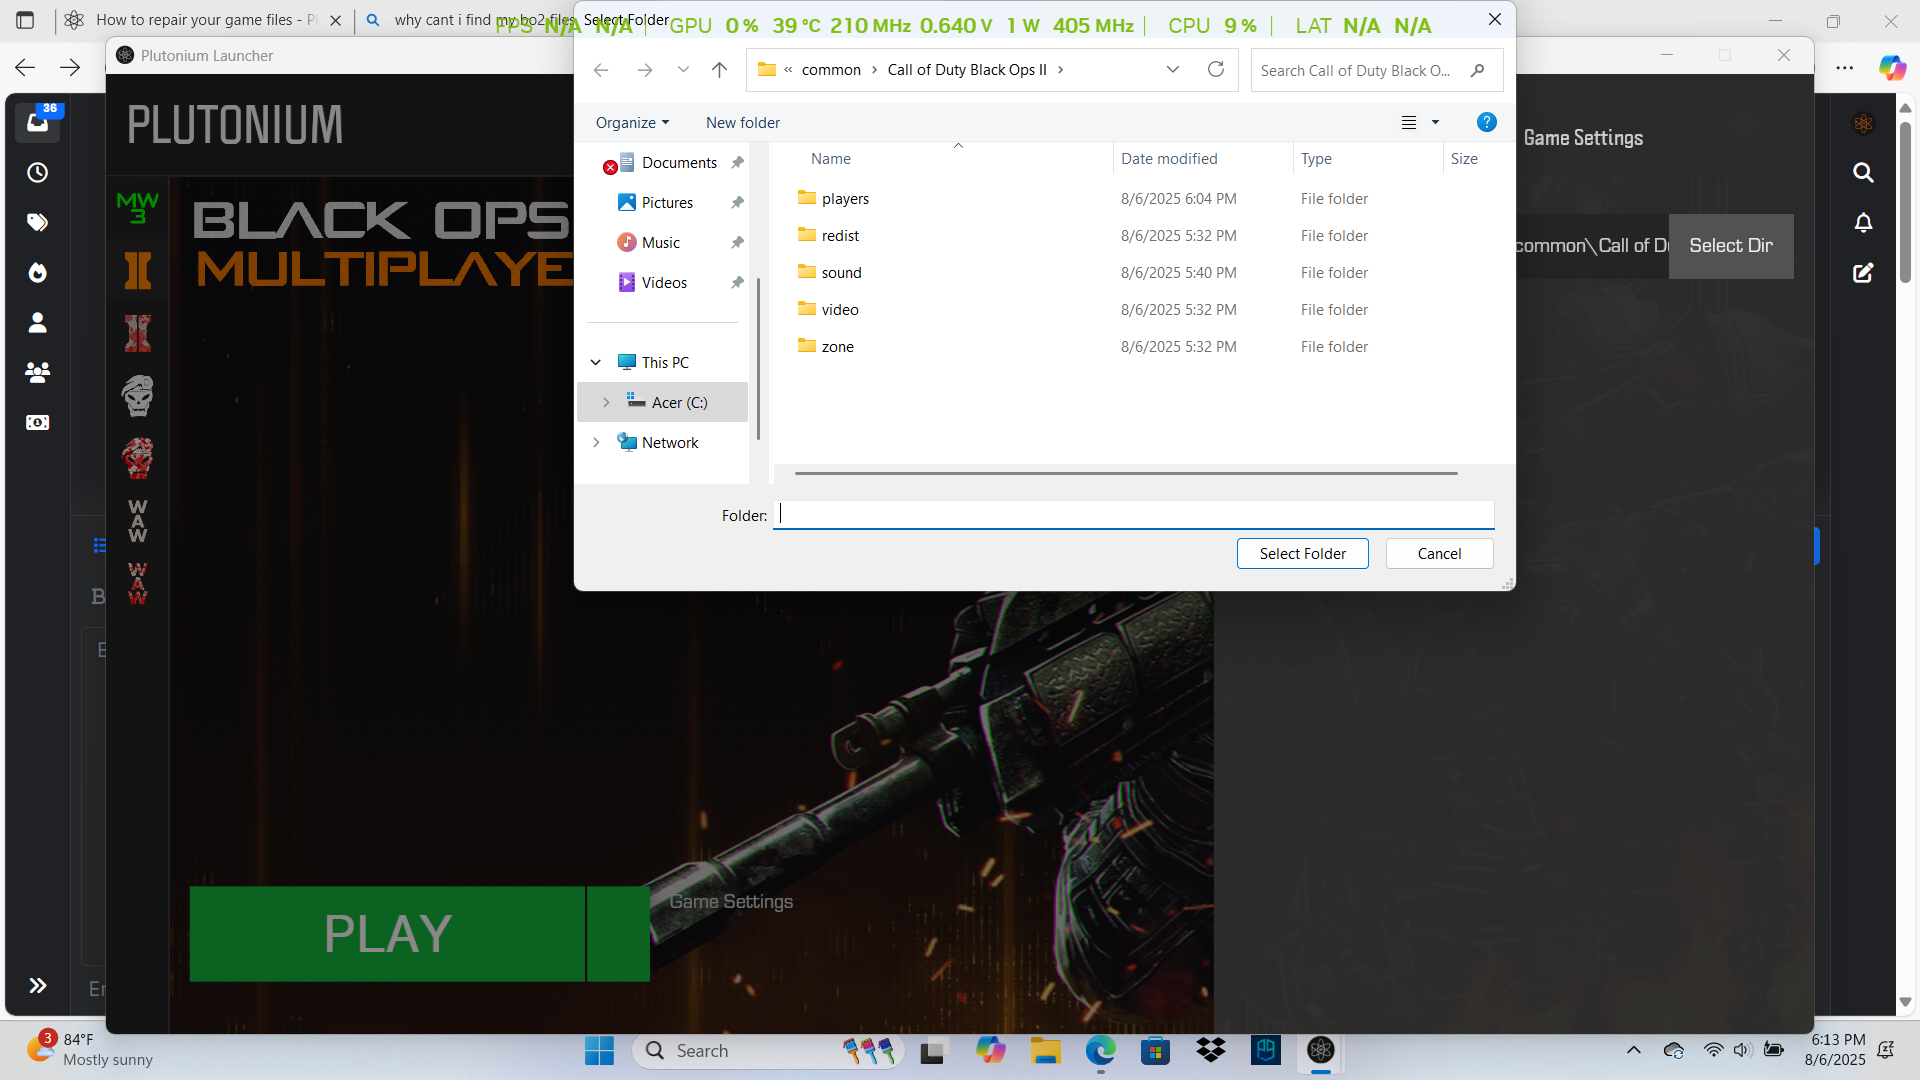
Task: Click the dialog horizontal scrollbar
Action: [1126, 473]
